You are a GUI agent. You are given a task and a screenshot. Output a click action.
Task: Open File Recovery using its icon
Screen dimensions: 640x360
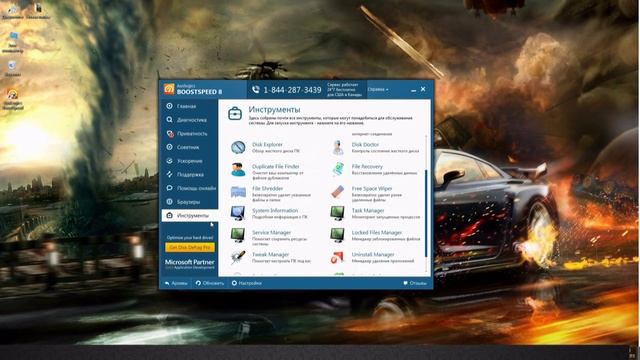pyautogui.click(x=338, y=169)
